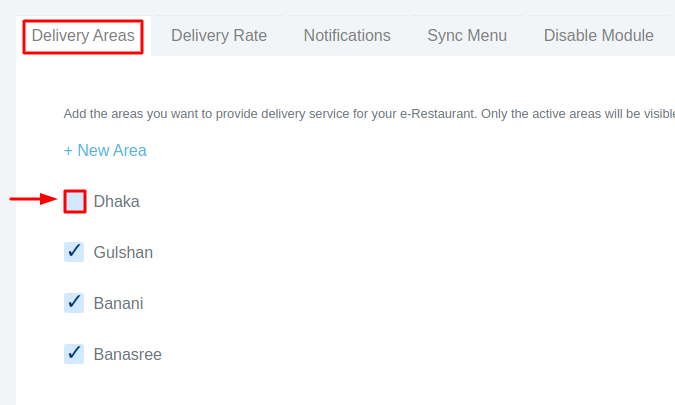Enable the Dhaka delivery area checkbox
Screen dimensions: 675x405
(x=74, y=201)
